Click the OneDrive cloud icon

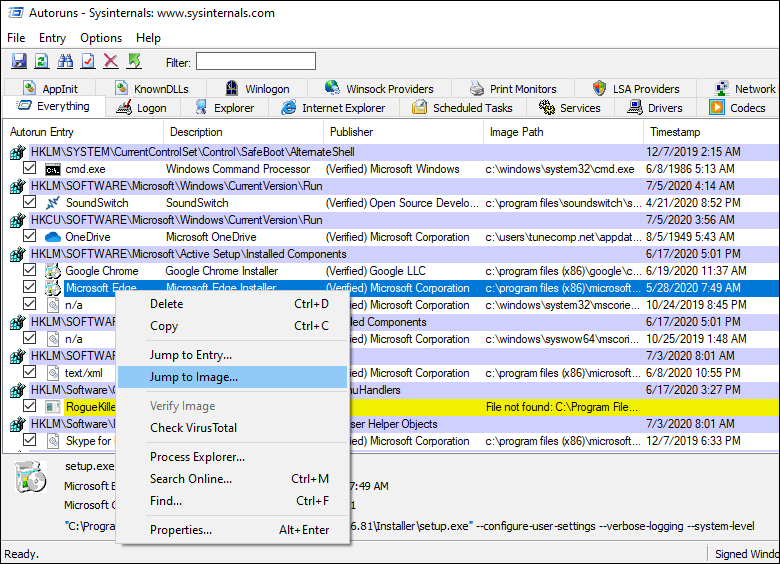(53, 237)
